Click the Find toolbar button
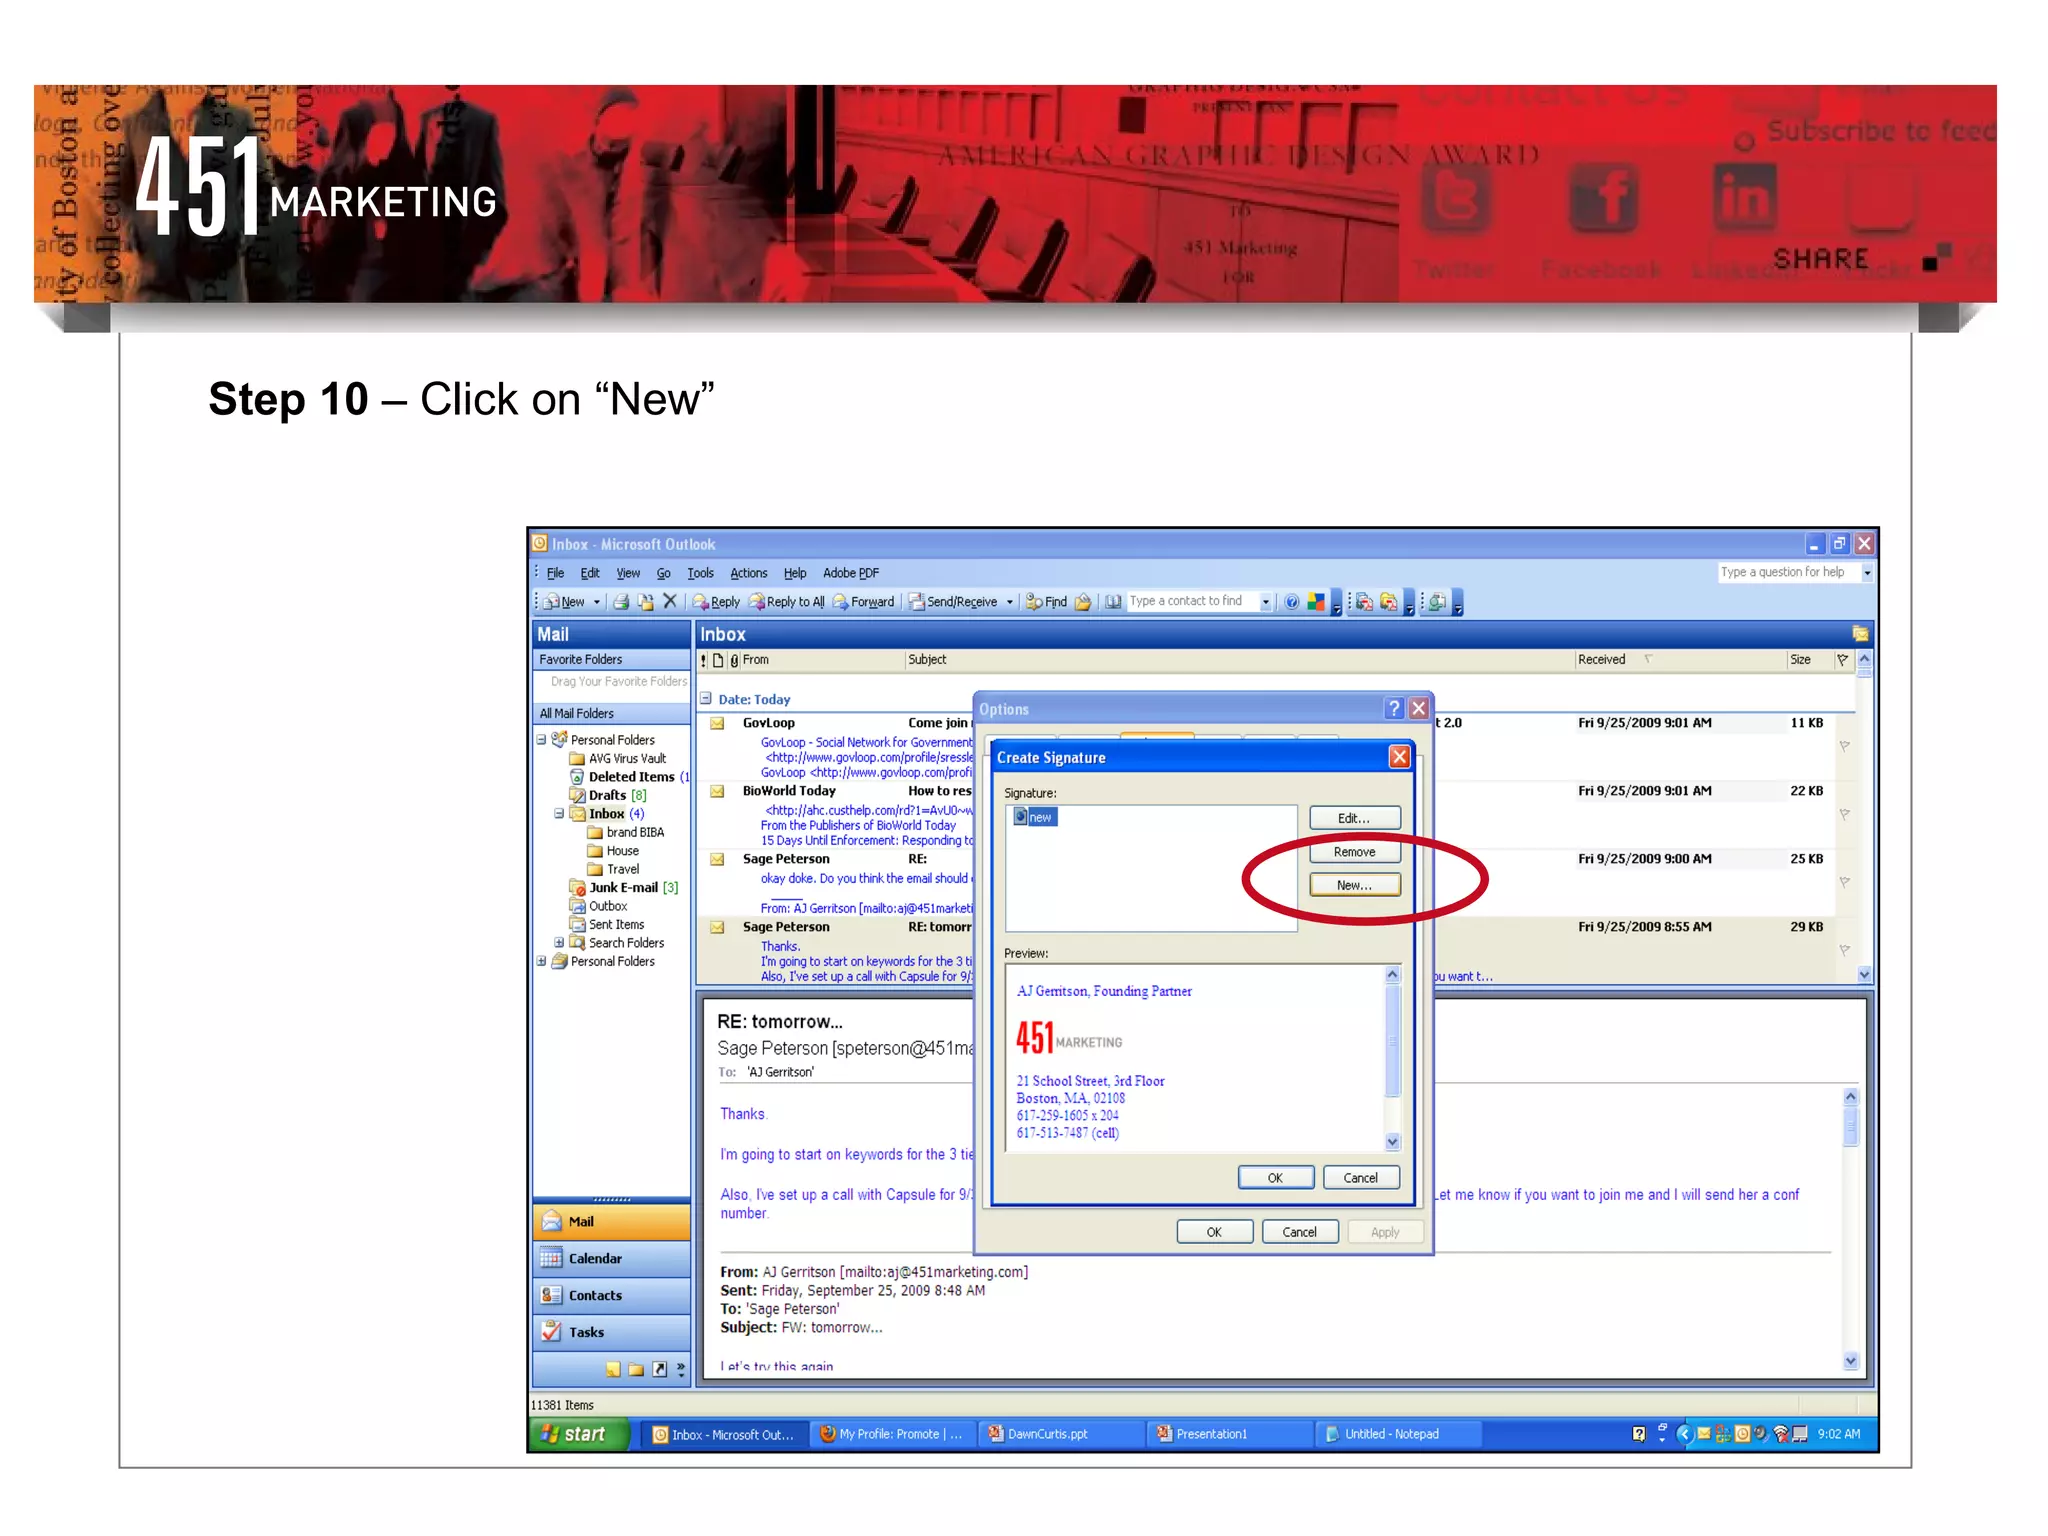This screenshot has width=2048, height=1536. [x=1047, y=602]
